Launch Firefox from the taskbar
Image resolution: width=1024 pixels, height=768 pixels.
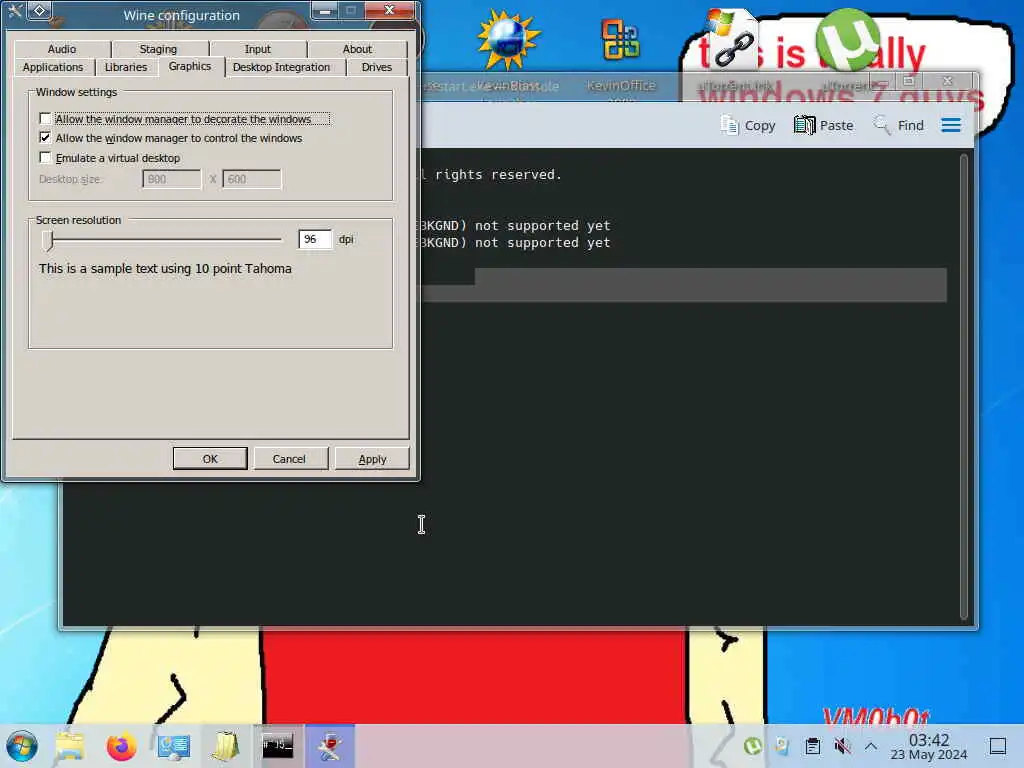click(121, 746)
